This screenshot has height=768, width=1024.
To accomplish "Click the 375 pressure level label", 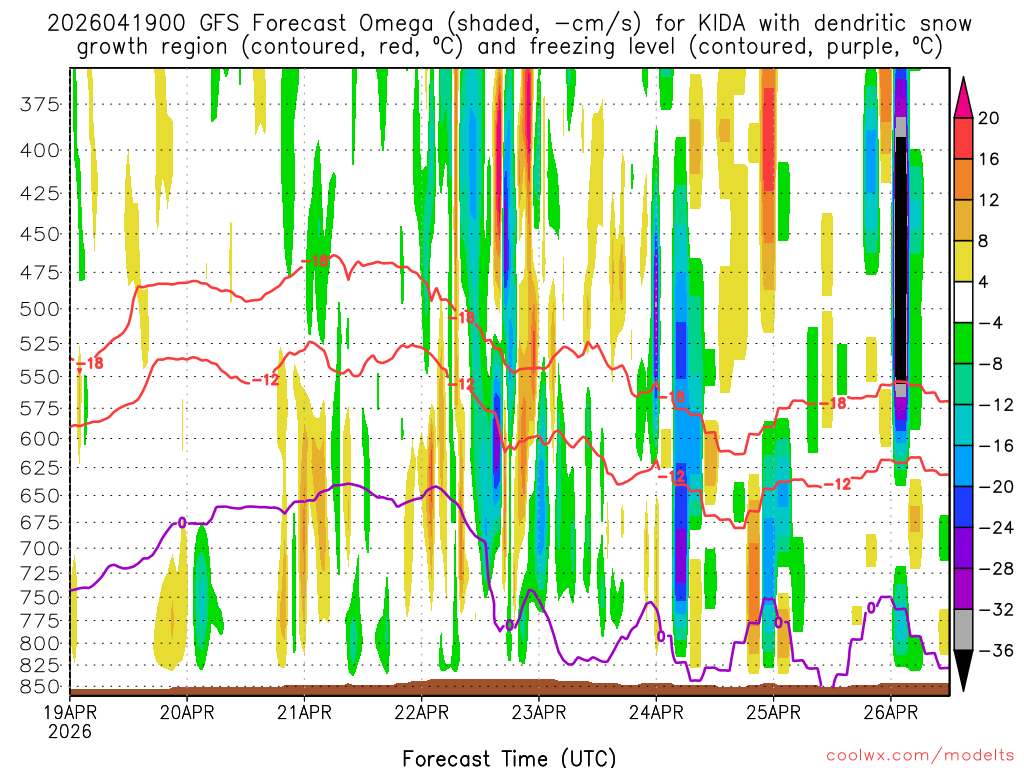I will coord(40,104).
